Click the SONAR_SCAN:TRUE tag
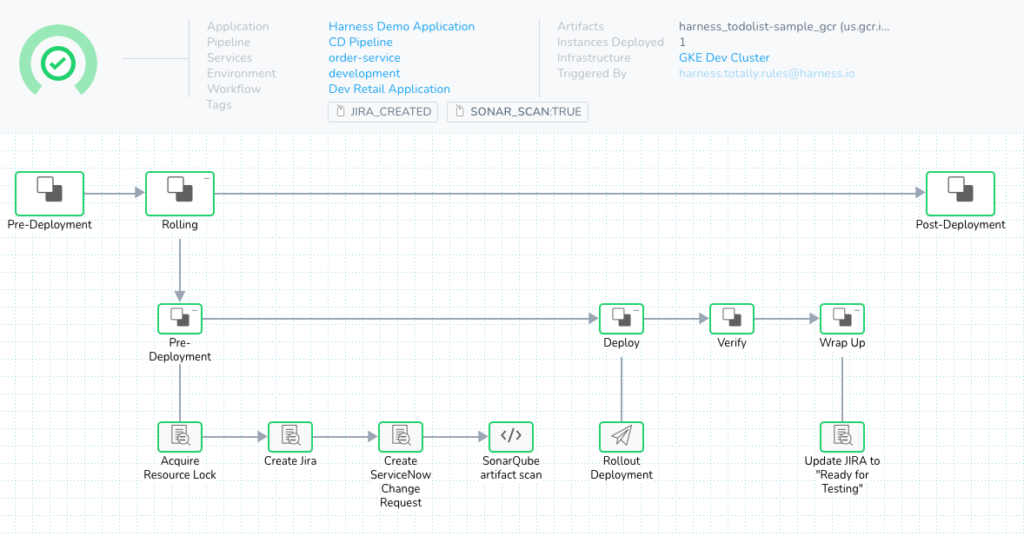The width and height of the screenshot is (1024, 536). pos(517,112)
